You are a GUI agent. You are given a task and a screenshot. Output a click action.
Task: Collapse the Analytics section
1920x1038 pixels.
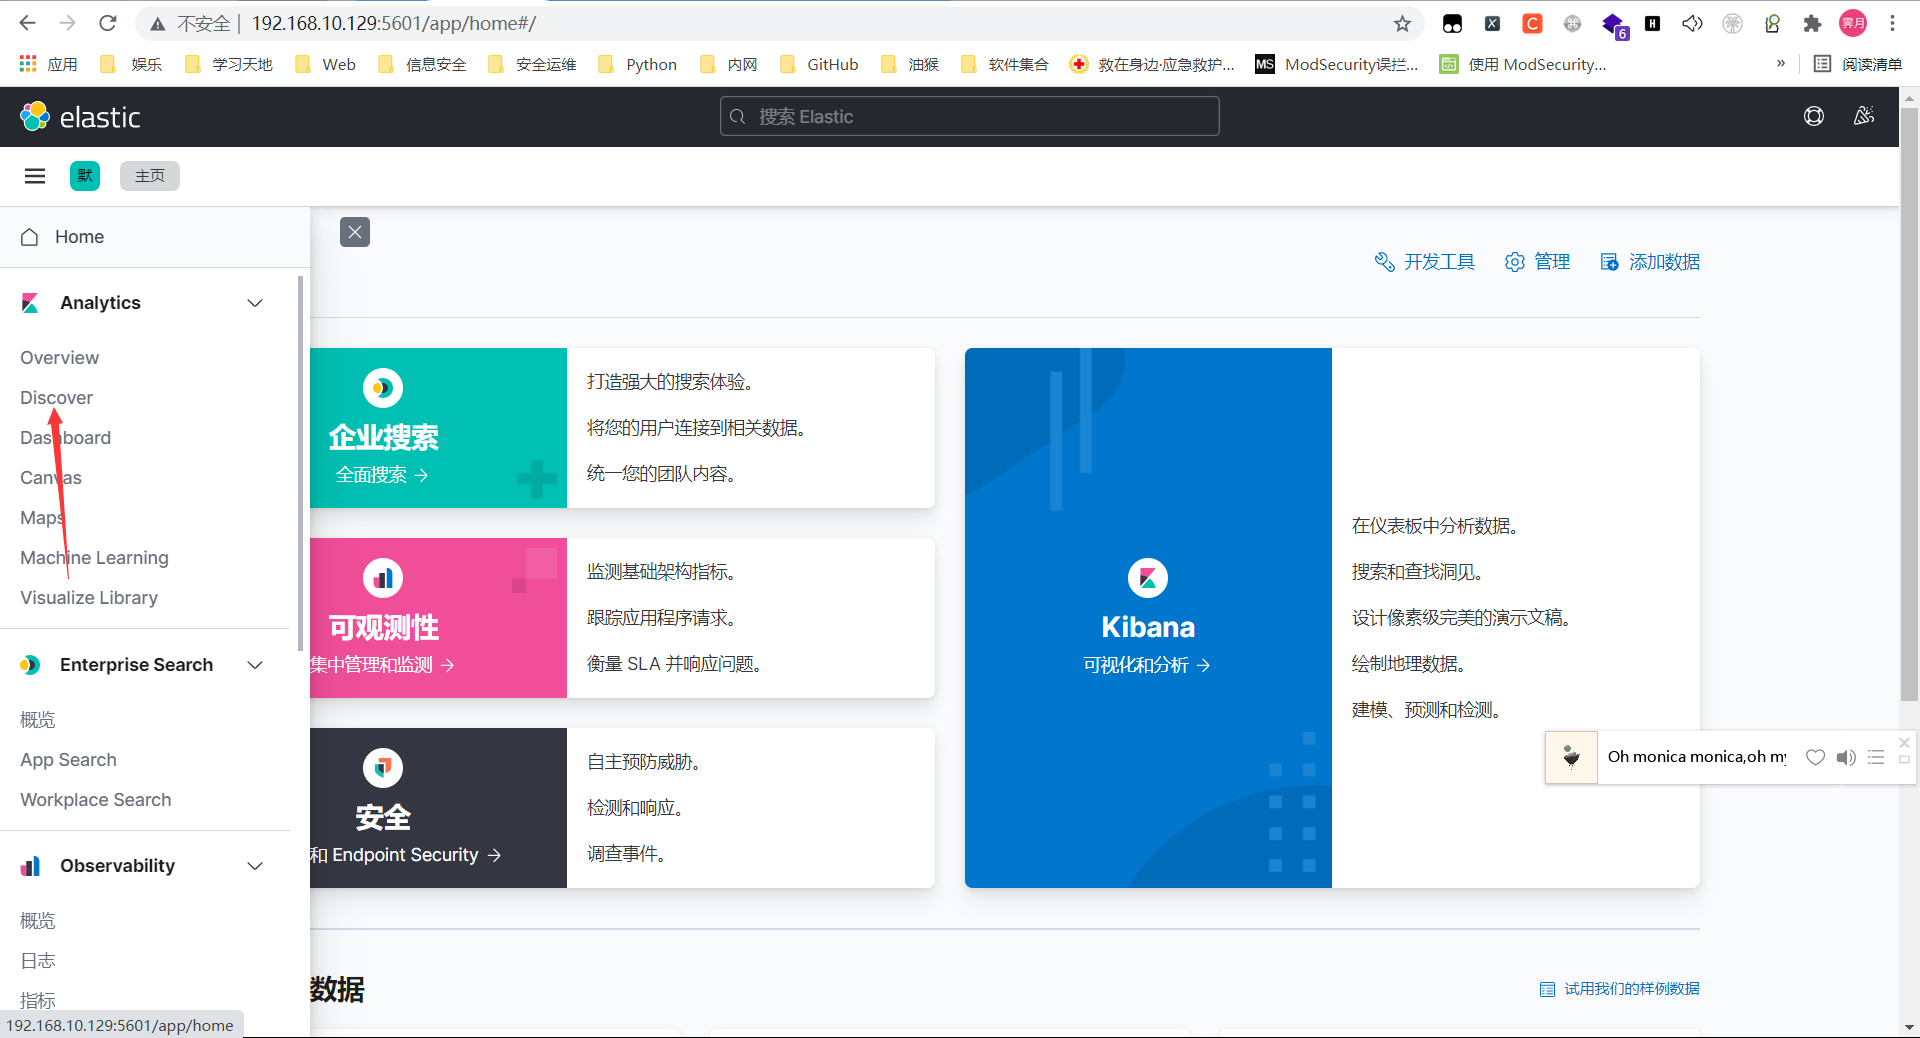point(255,303)
